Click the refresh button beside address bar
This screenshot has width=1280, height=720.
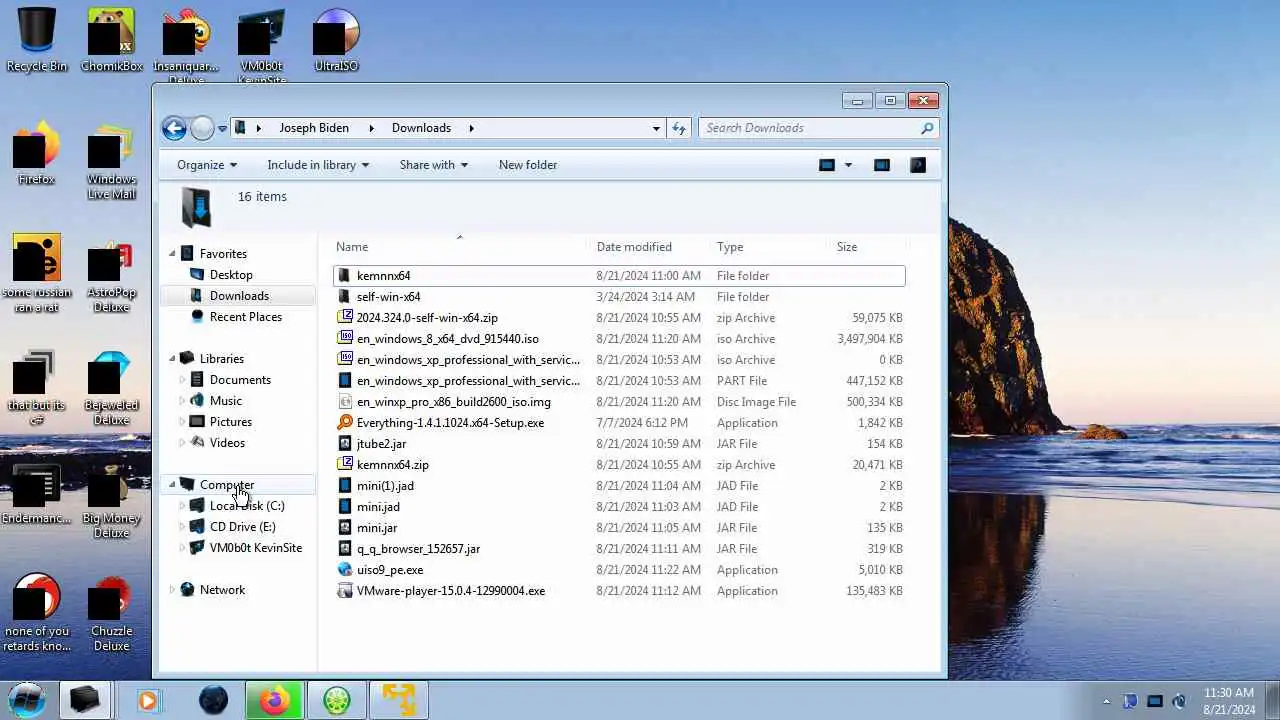[679, 128]
